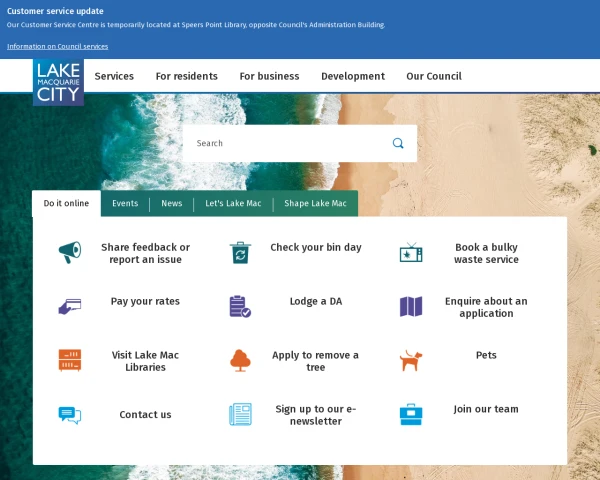Open the Contact us link

tap(145, 414)
